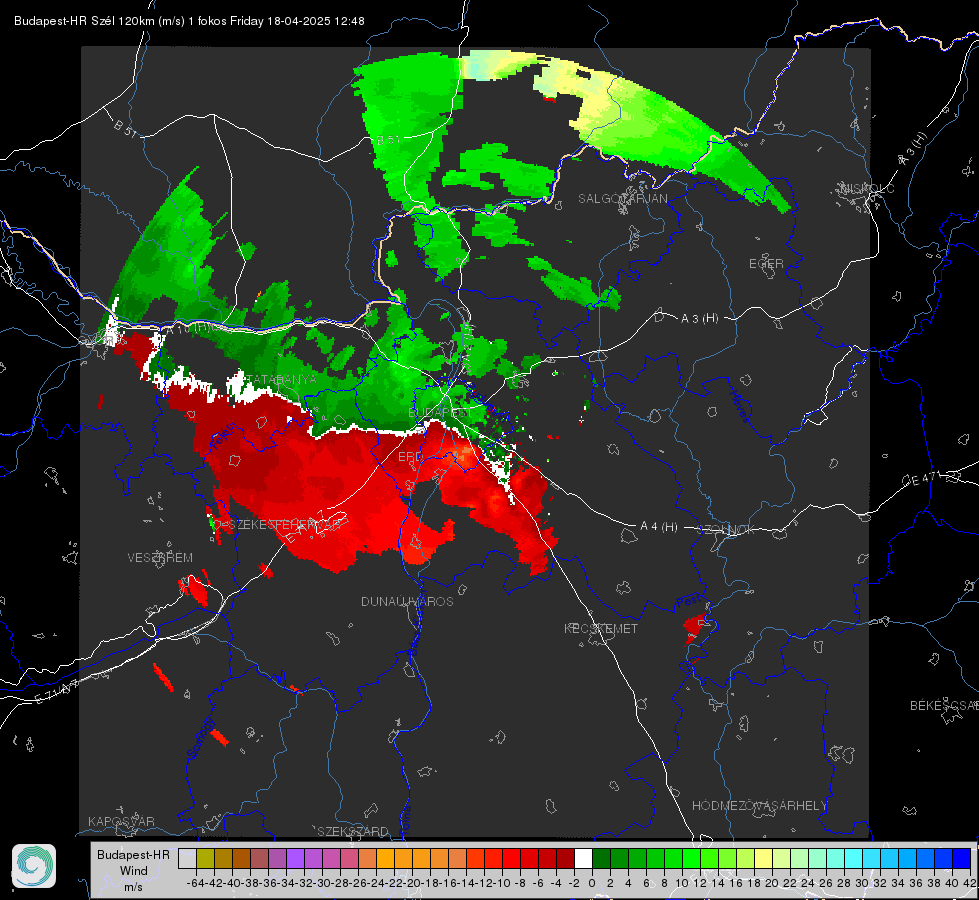Select the VESZPRÉM city label
The image size is (979, 900).
tap(160, 558)
